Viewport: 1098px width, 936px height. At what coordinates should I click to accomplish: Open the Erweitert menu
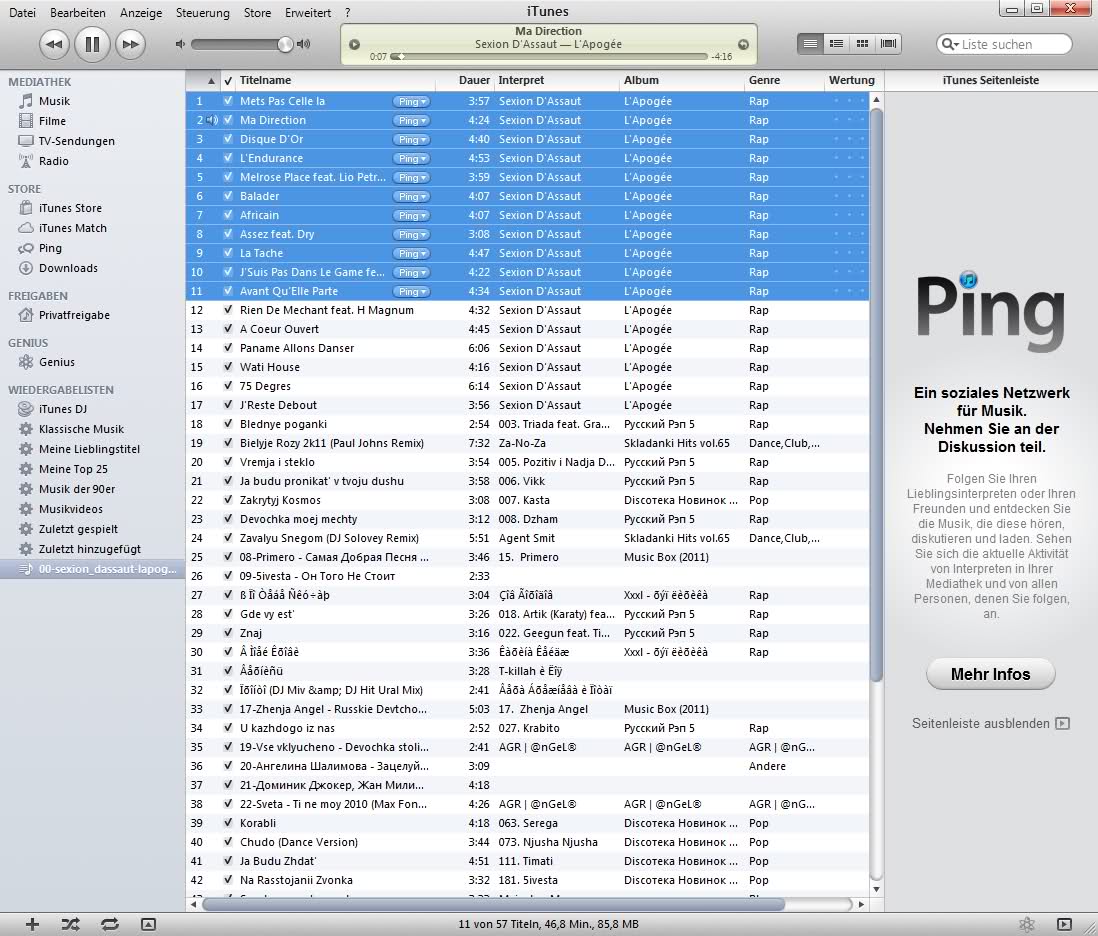click(x=308, y=13)
